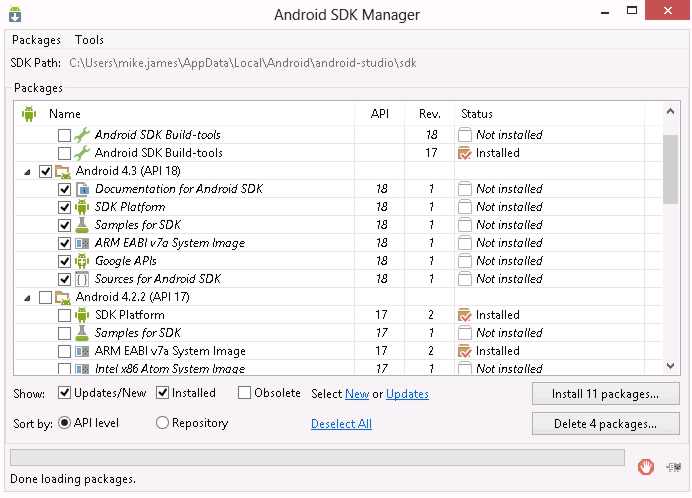Click the Android robot icon in Name header
This screenshot has width=692, height=498.
coord(29,114)
